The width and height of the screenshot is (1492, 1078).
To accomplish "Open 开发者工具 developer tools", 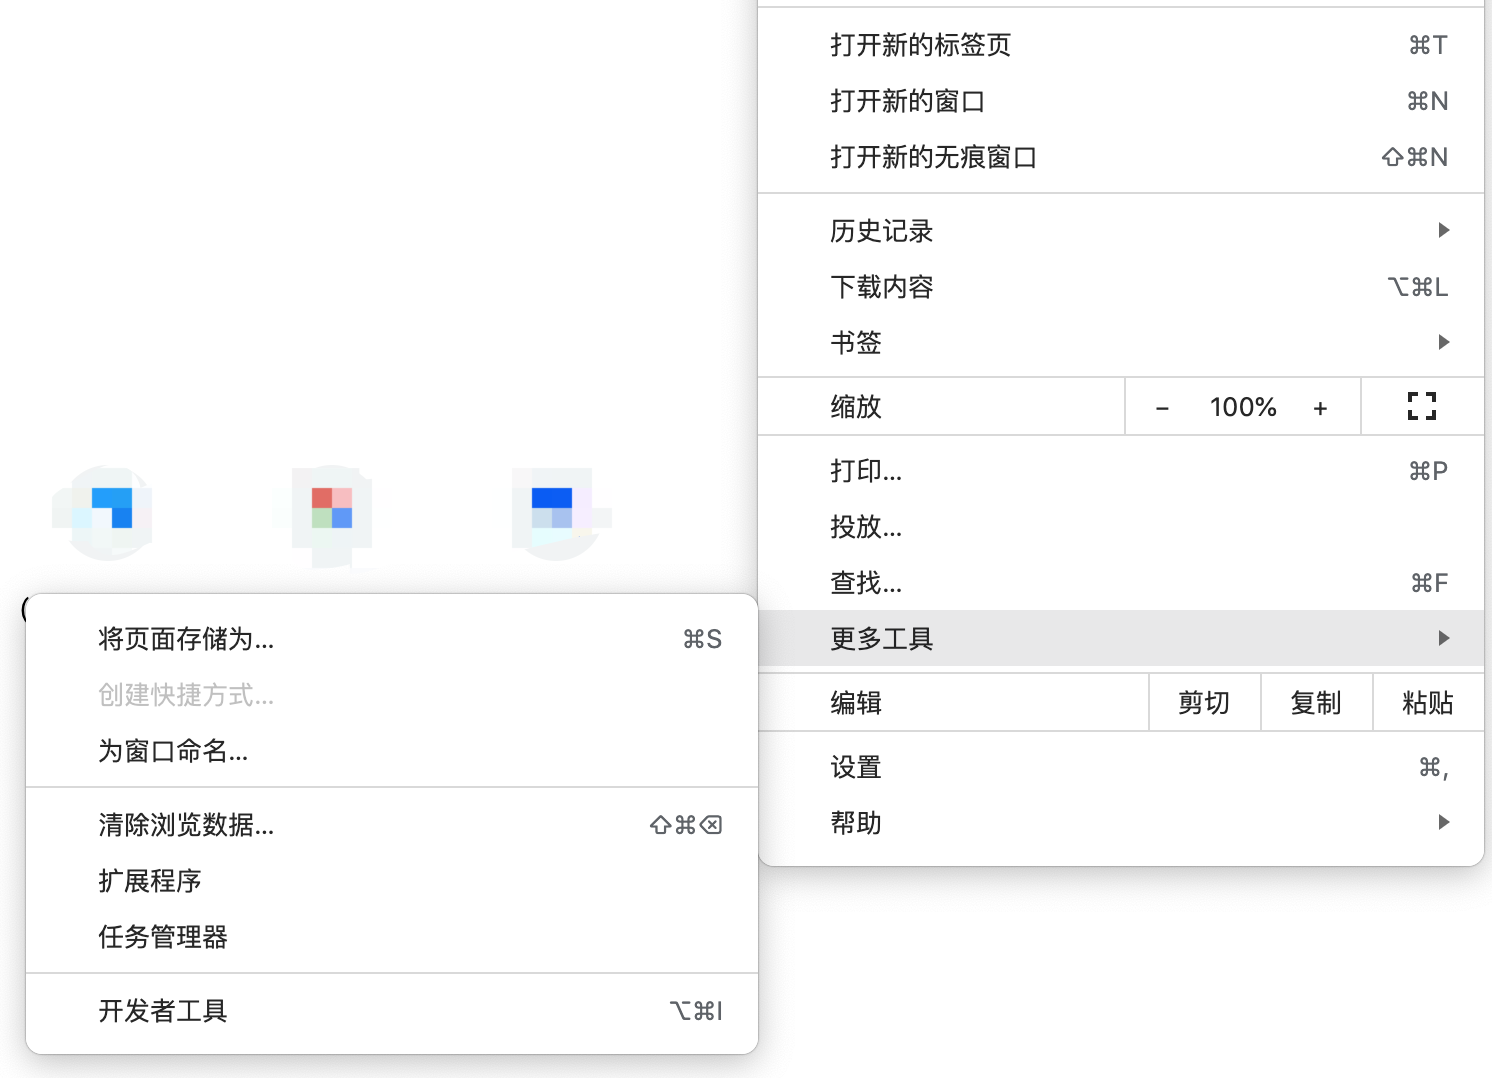I will [391, 1011].
